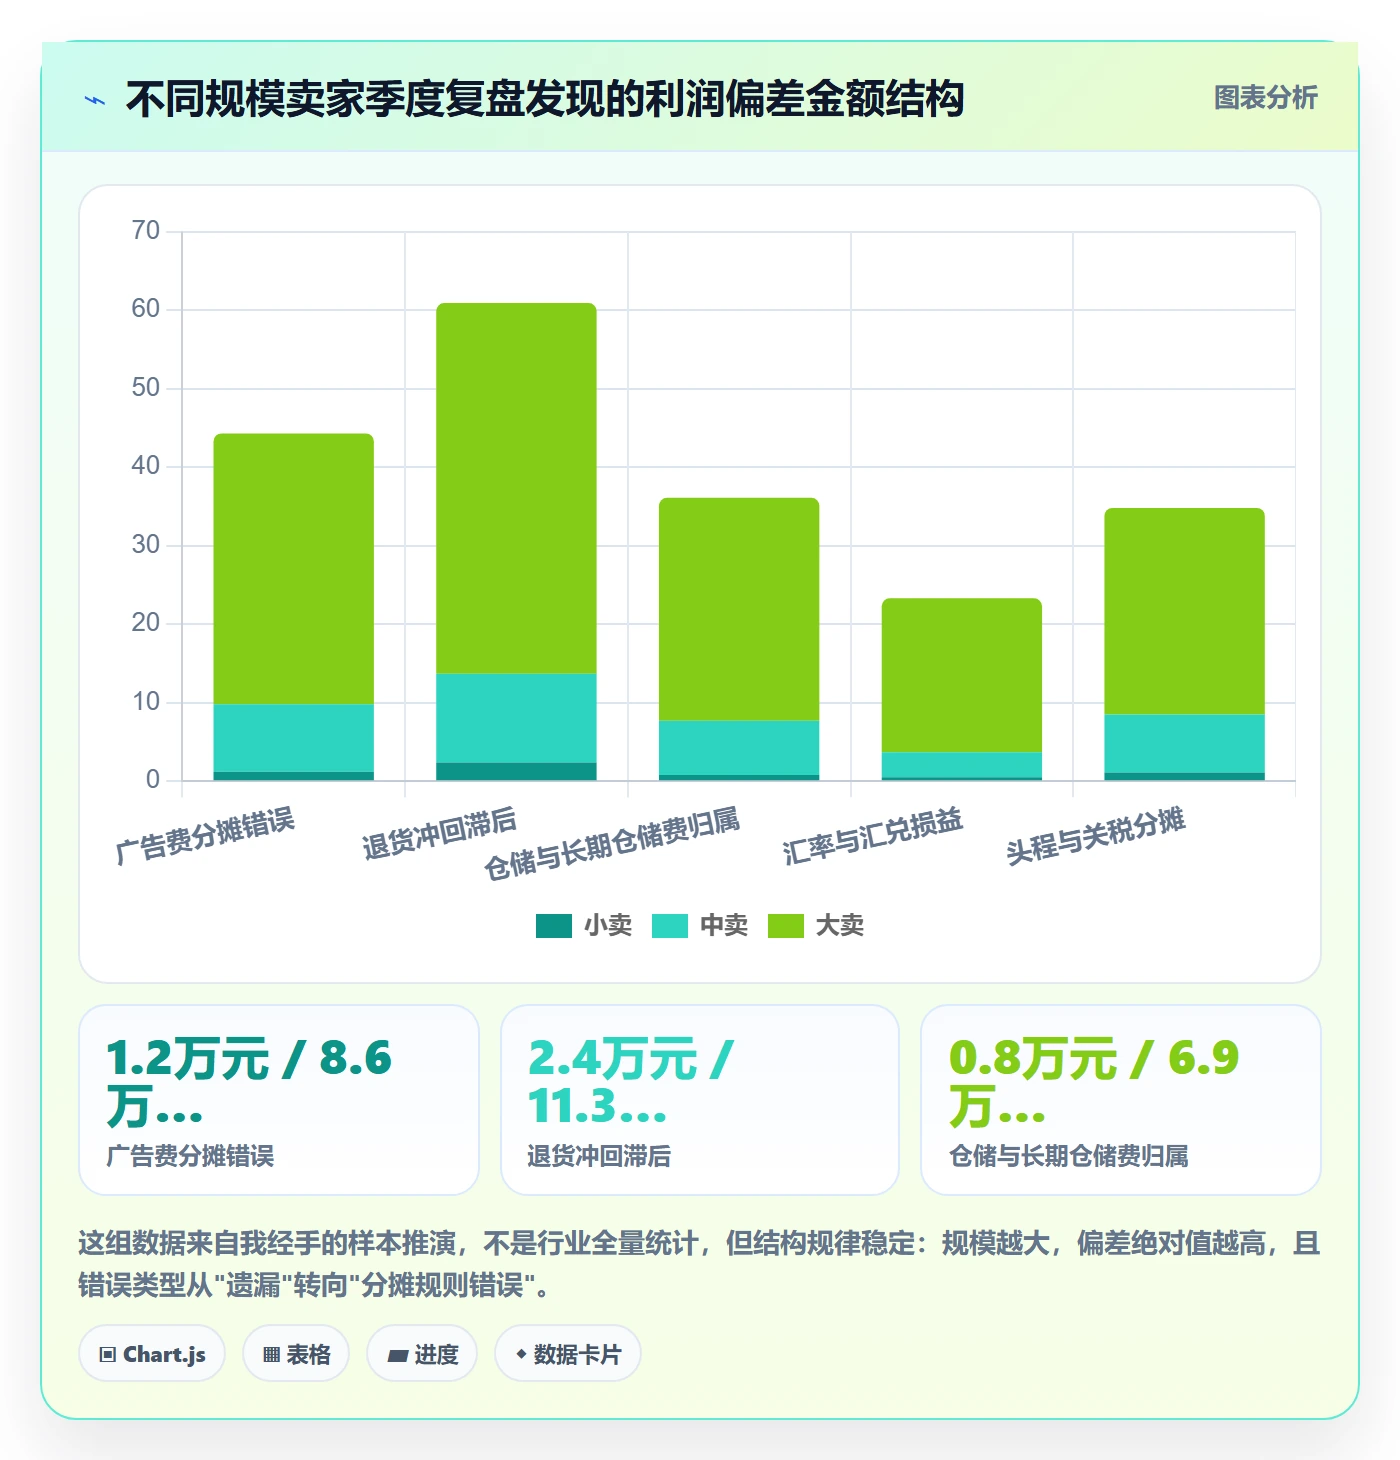Viewport: 1400px width, 1460px height.
Task: Click the 大卖 legend label text
Action: pos(840,926)
